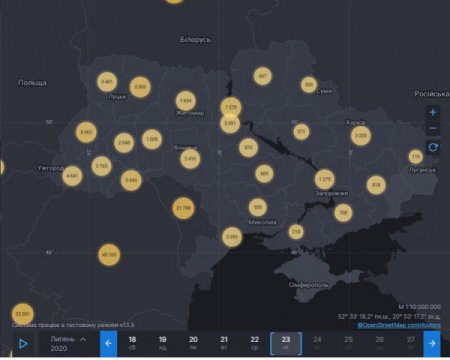Click the 7 279 cluster marker near Kyiv
This screenshot has height=360, width=450.
231,107
